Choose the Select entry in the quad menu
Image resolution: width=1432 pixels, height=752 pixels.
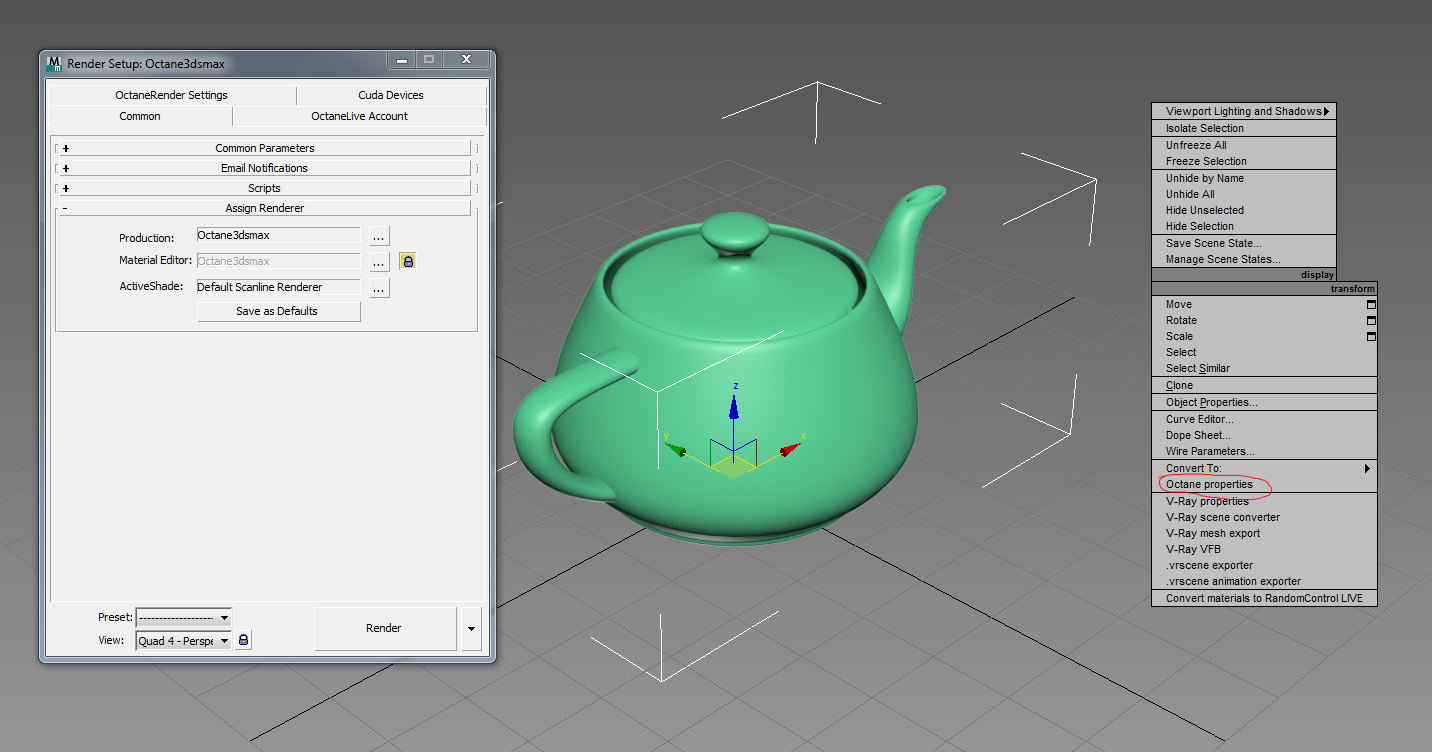click(x=1264, y=352)
